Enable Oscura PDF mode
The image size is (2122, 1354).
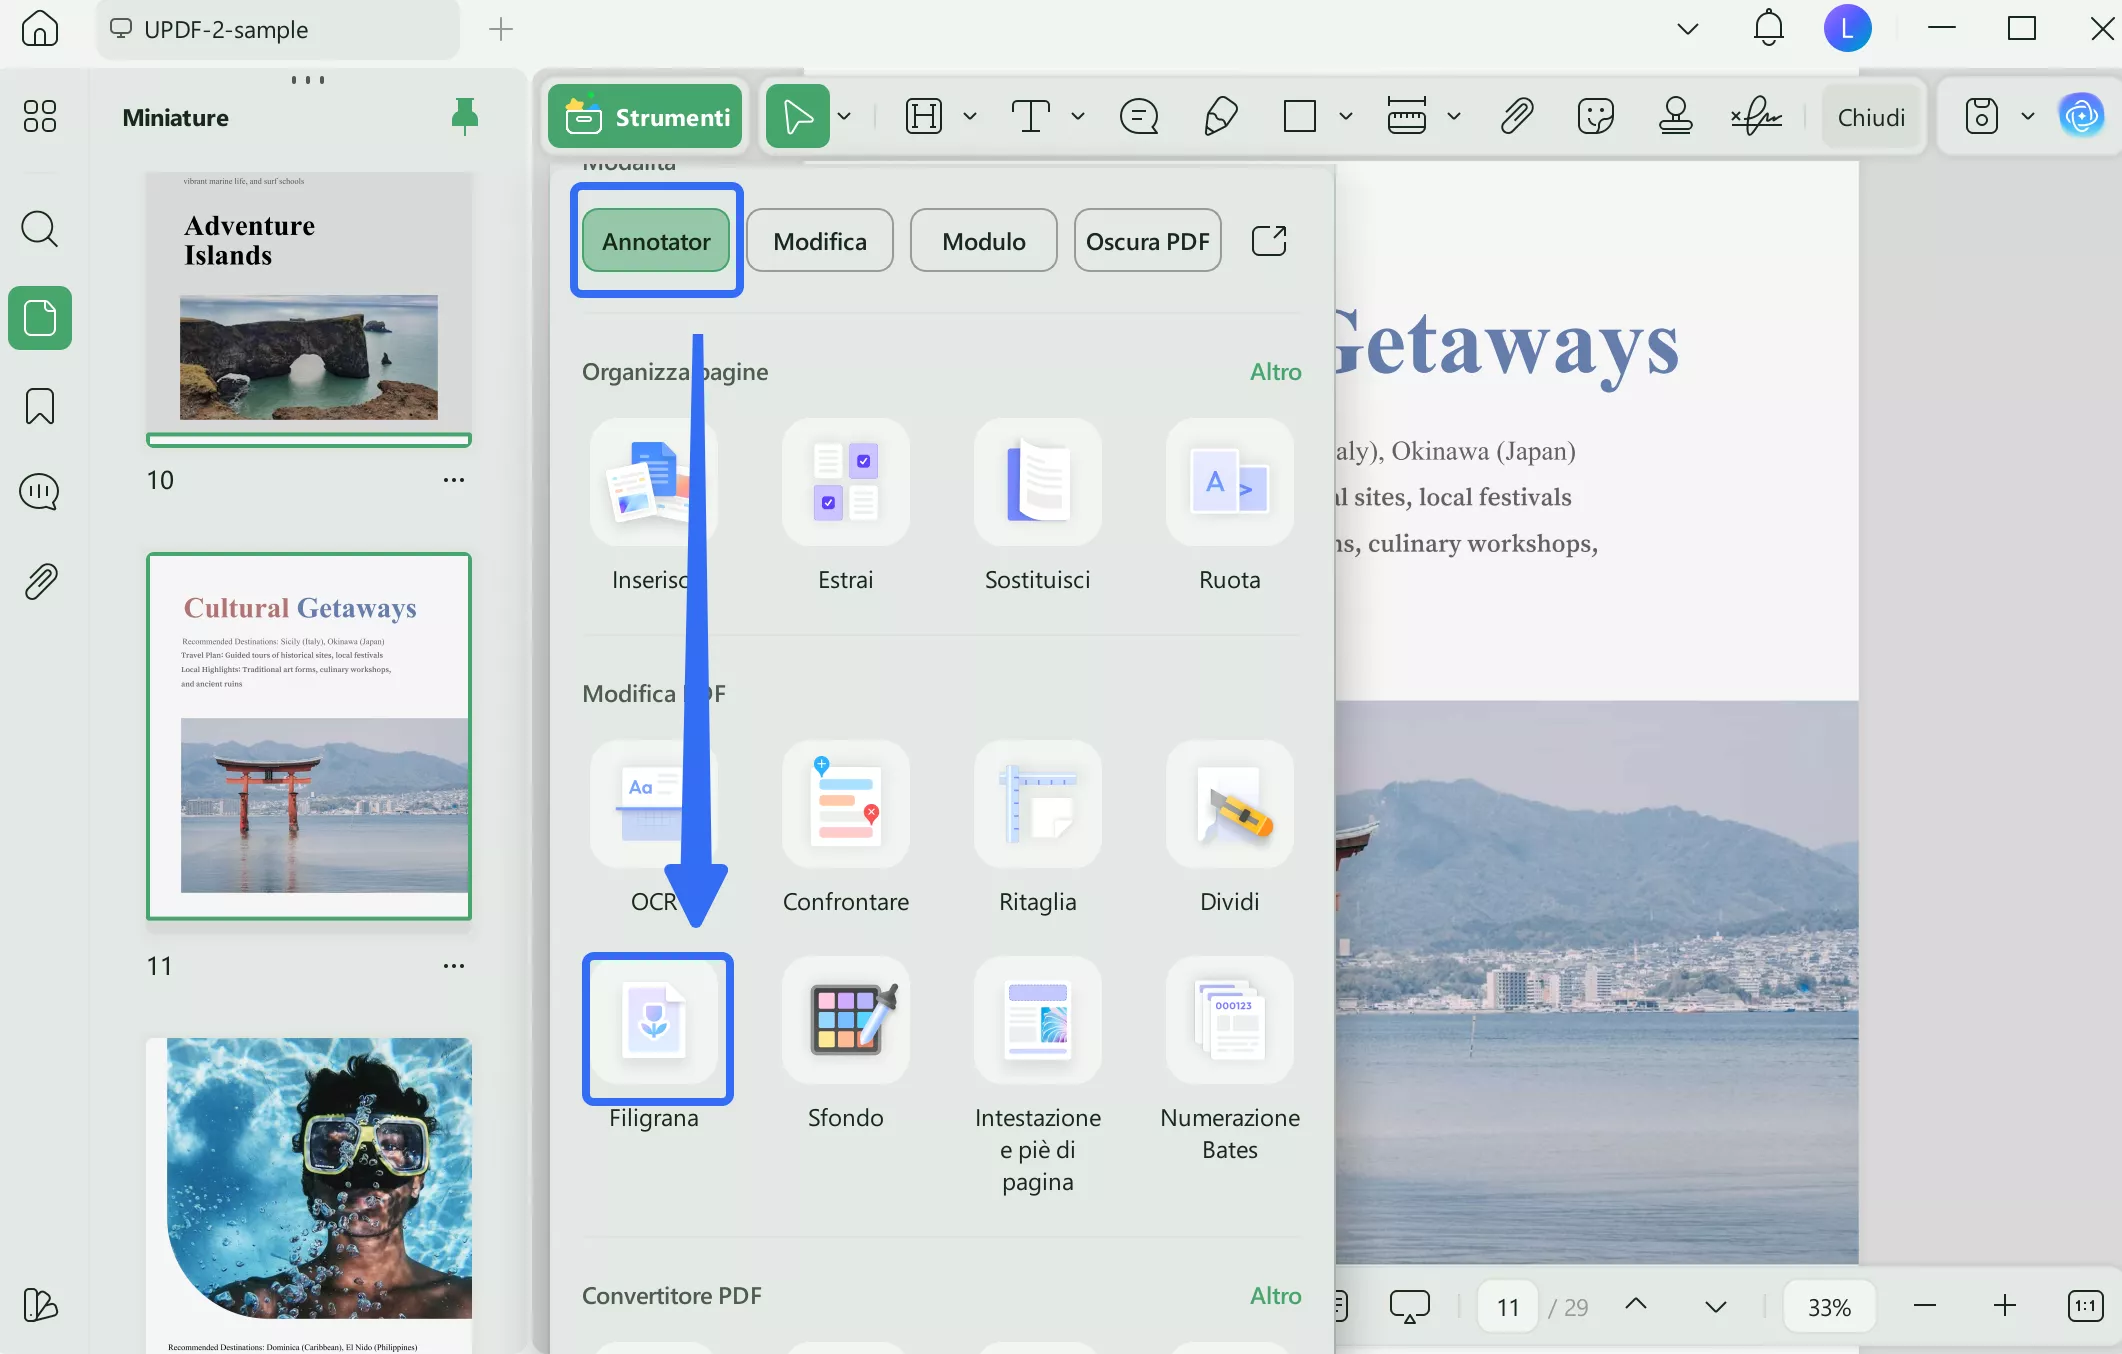pyautogui.click(x=1147, y=241)
